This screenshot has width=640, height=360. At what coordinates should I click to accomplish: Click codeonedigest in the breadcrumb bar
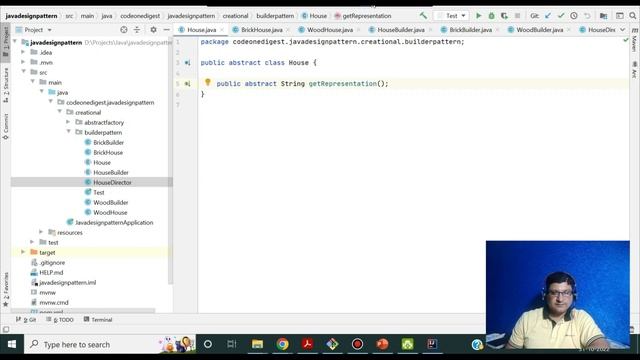140,16
